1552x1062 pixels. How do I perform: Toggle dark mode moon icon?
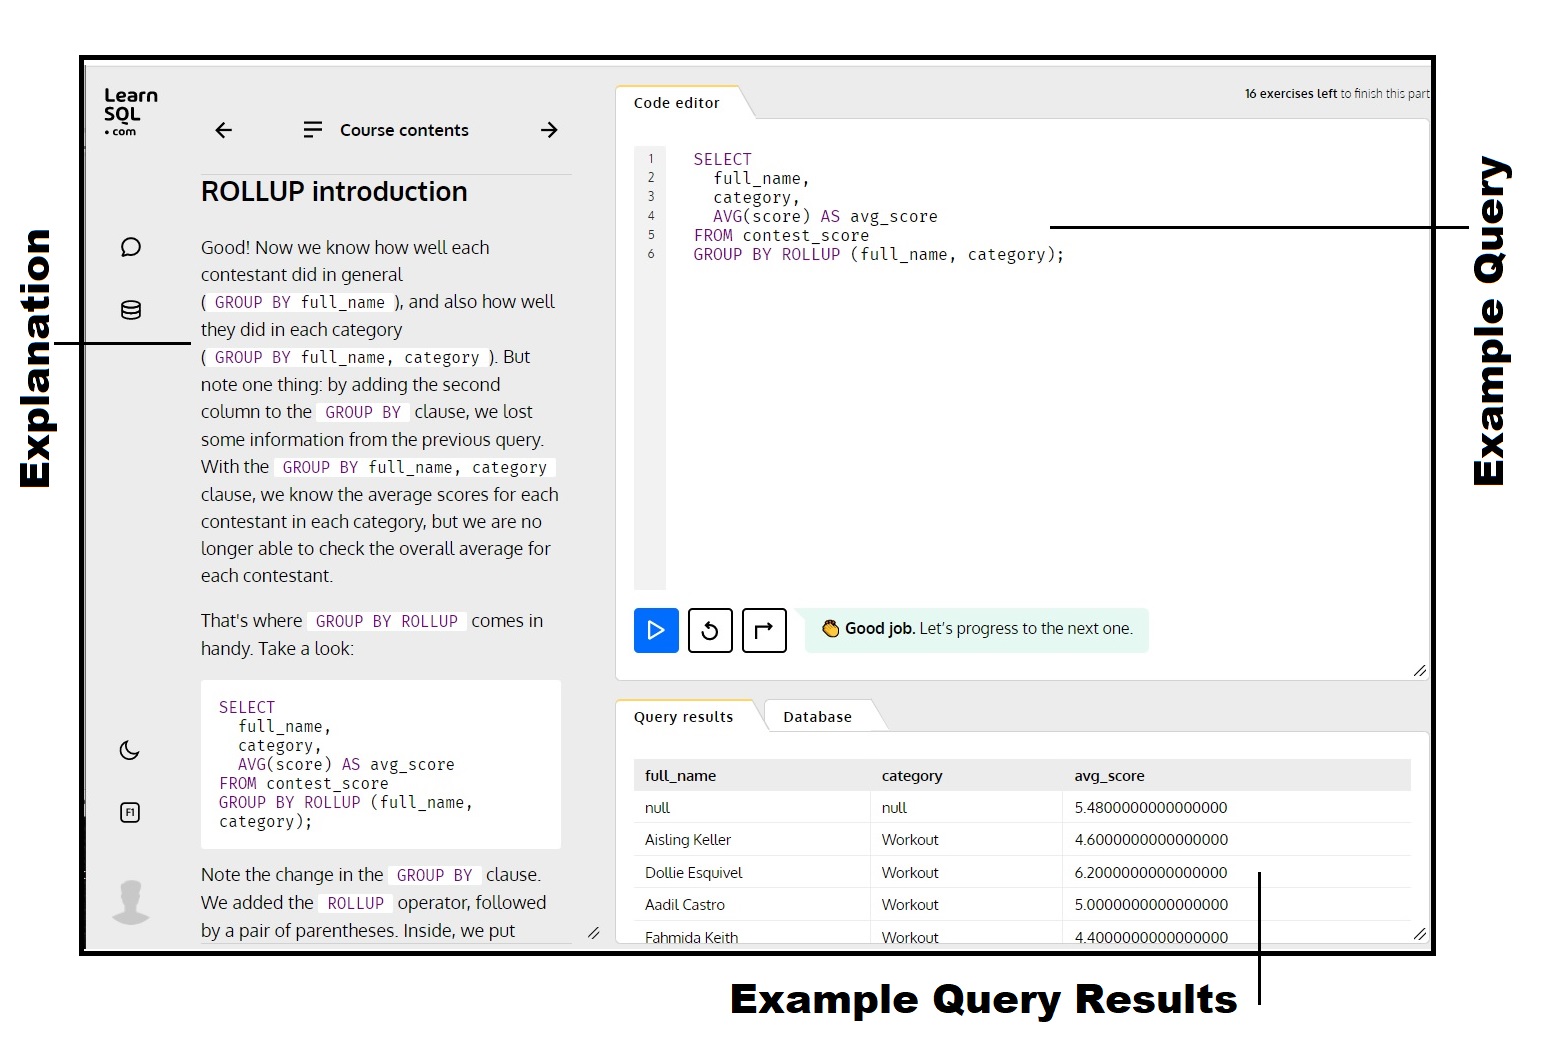130,750
